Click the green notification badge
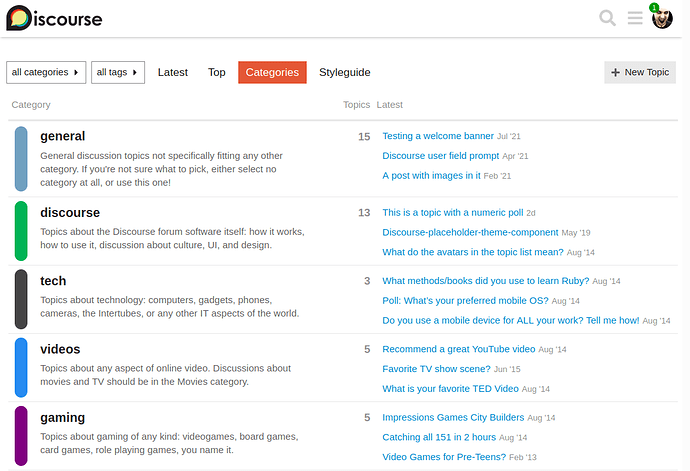This screenshot has width=690, height=471. [654, 7]
